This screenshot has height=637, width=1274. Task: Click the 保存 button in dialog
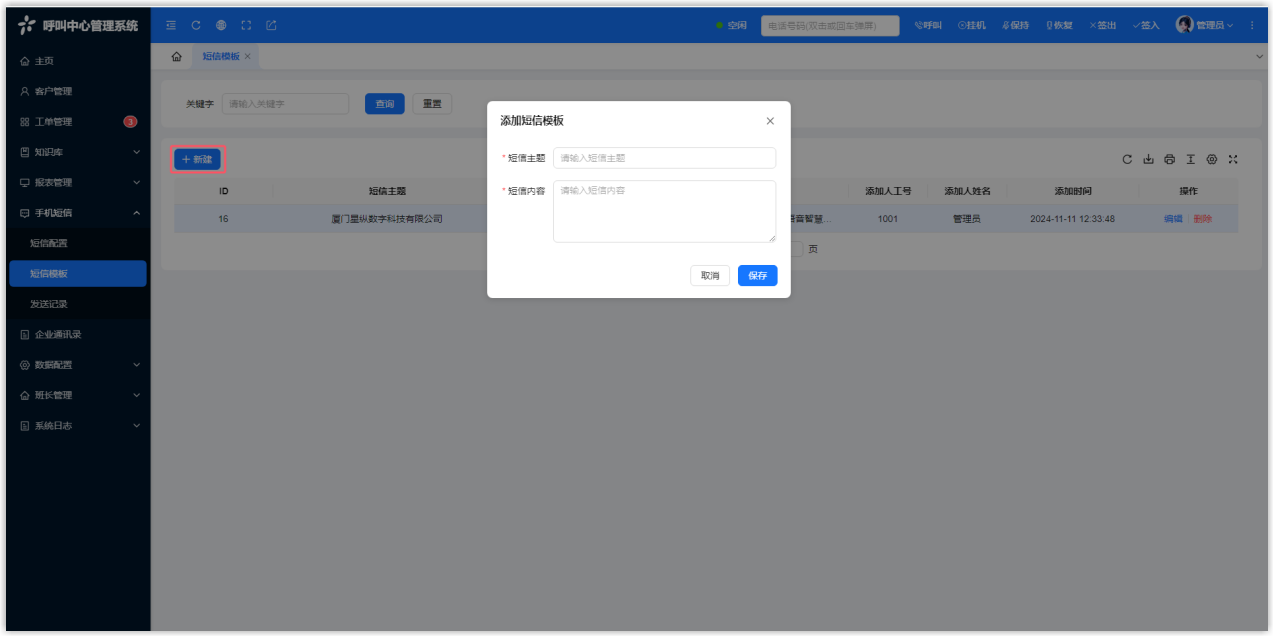[x=757, y=276]
